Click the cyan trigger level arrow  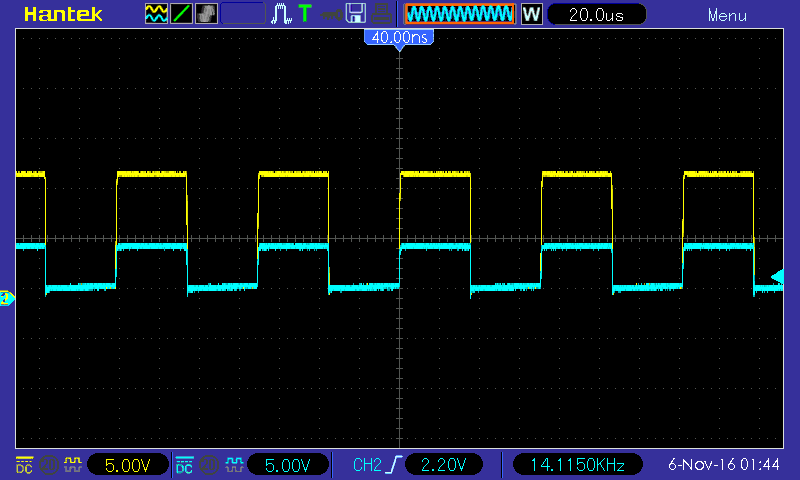(777, 277)
